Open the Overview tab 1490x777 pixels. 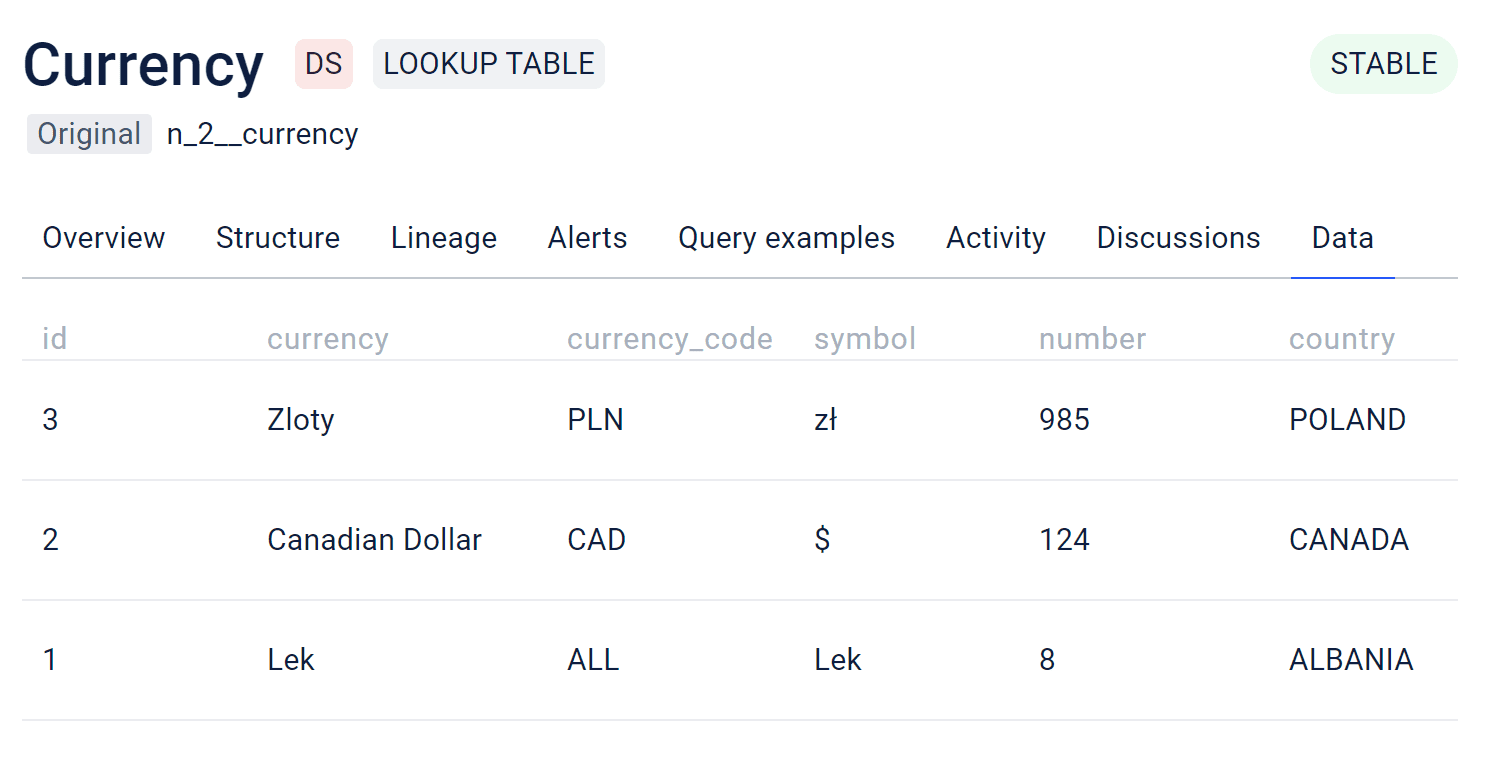(x=104, y=238)
